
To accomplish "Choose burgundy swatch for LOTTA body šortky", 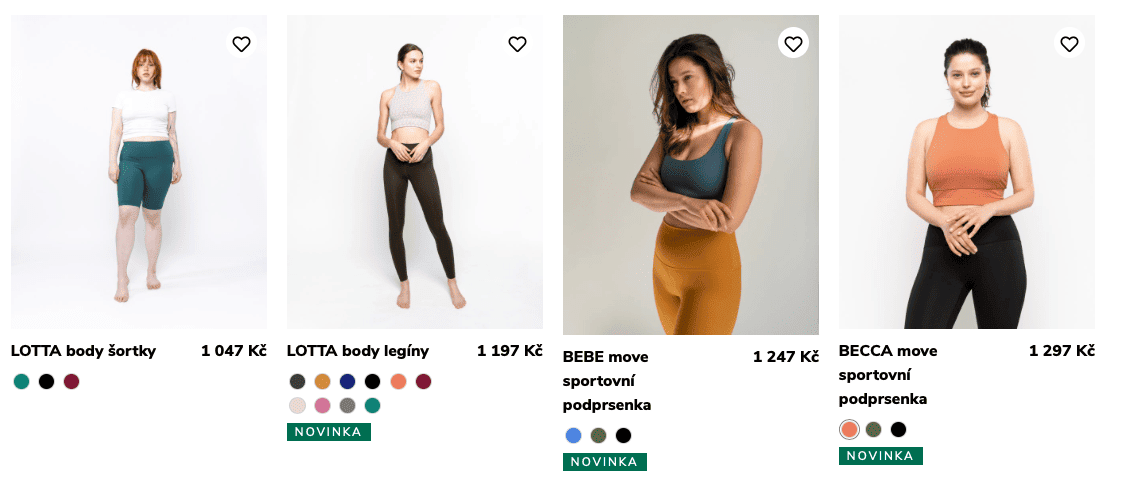I will point(71,381).
